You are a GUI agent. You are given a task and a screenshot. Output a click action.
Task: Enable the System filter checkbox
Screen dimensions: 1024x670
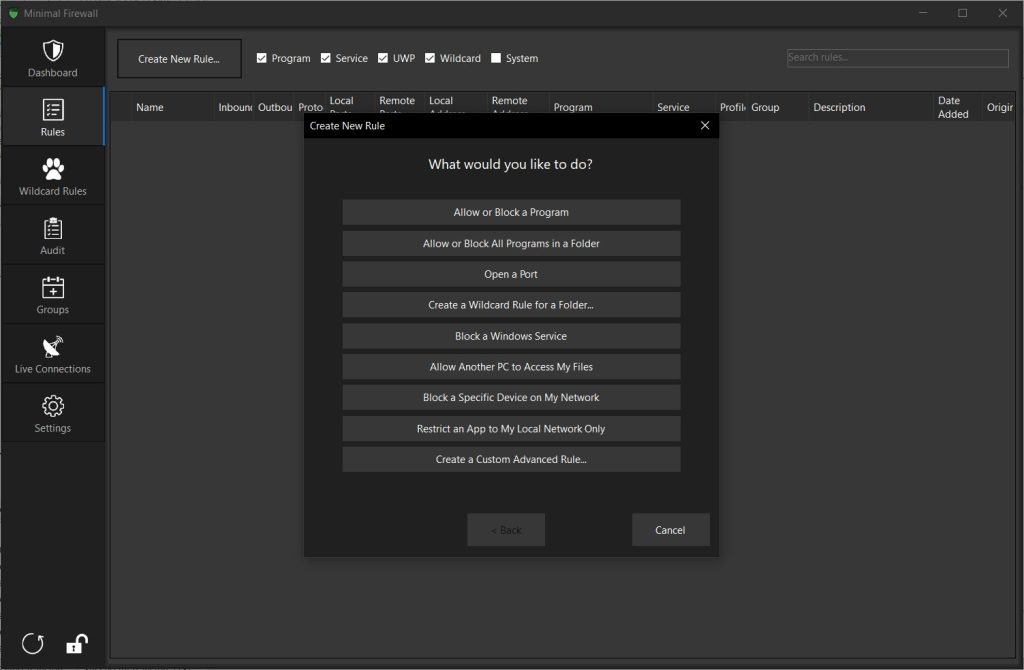496,58
